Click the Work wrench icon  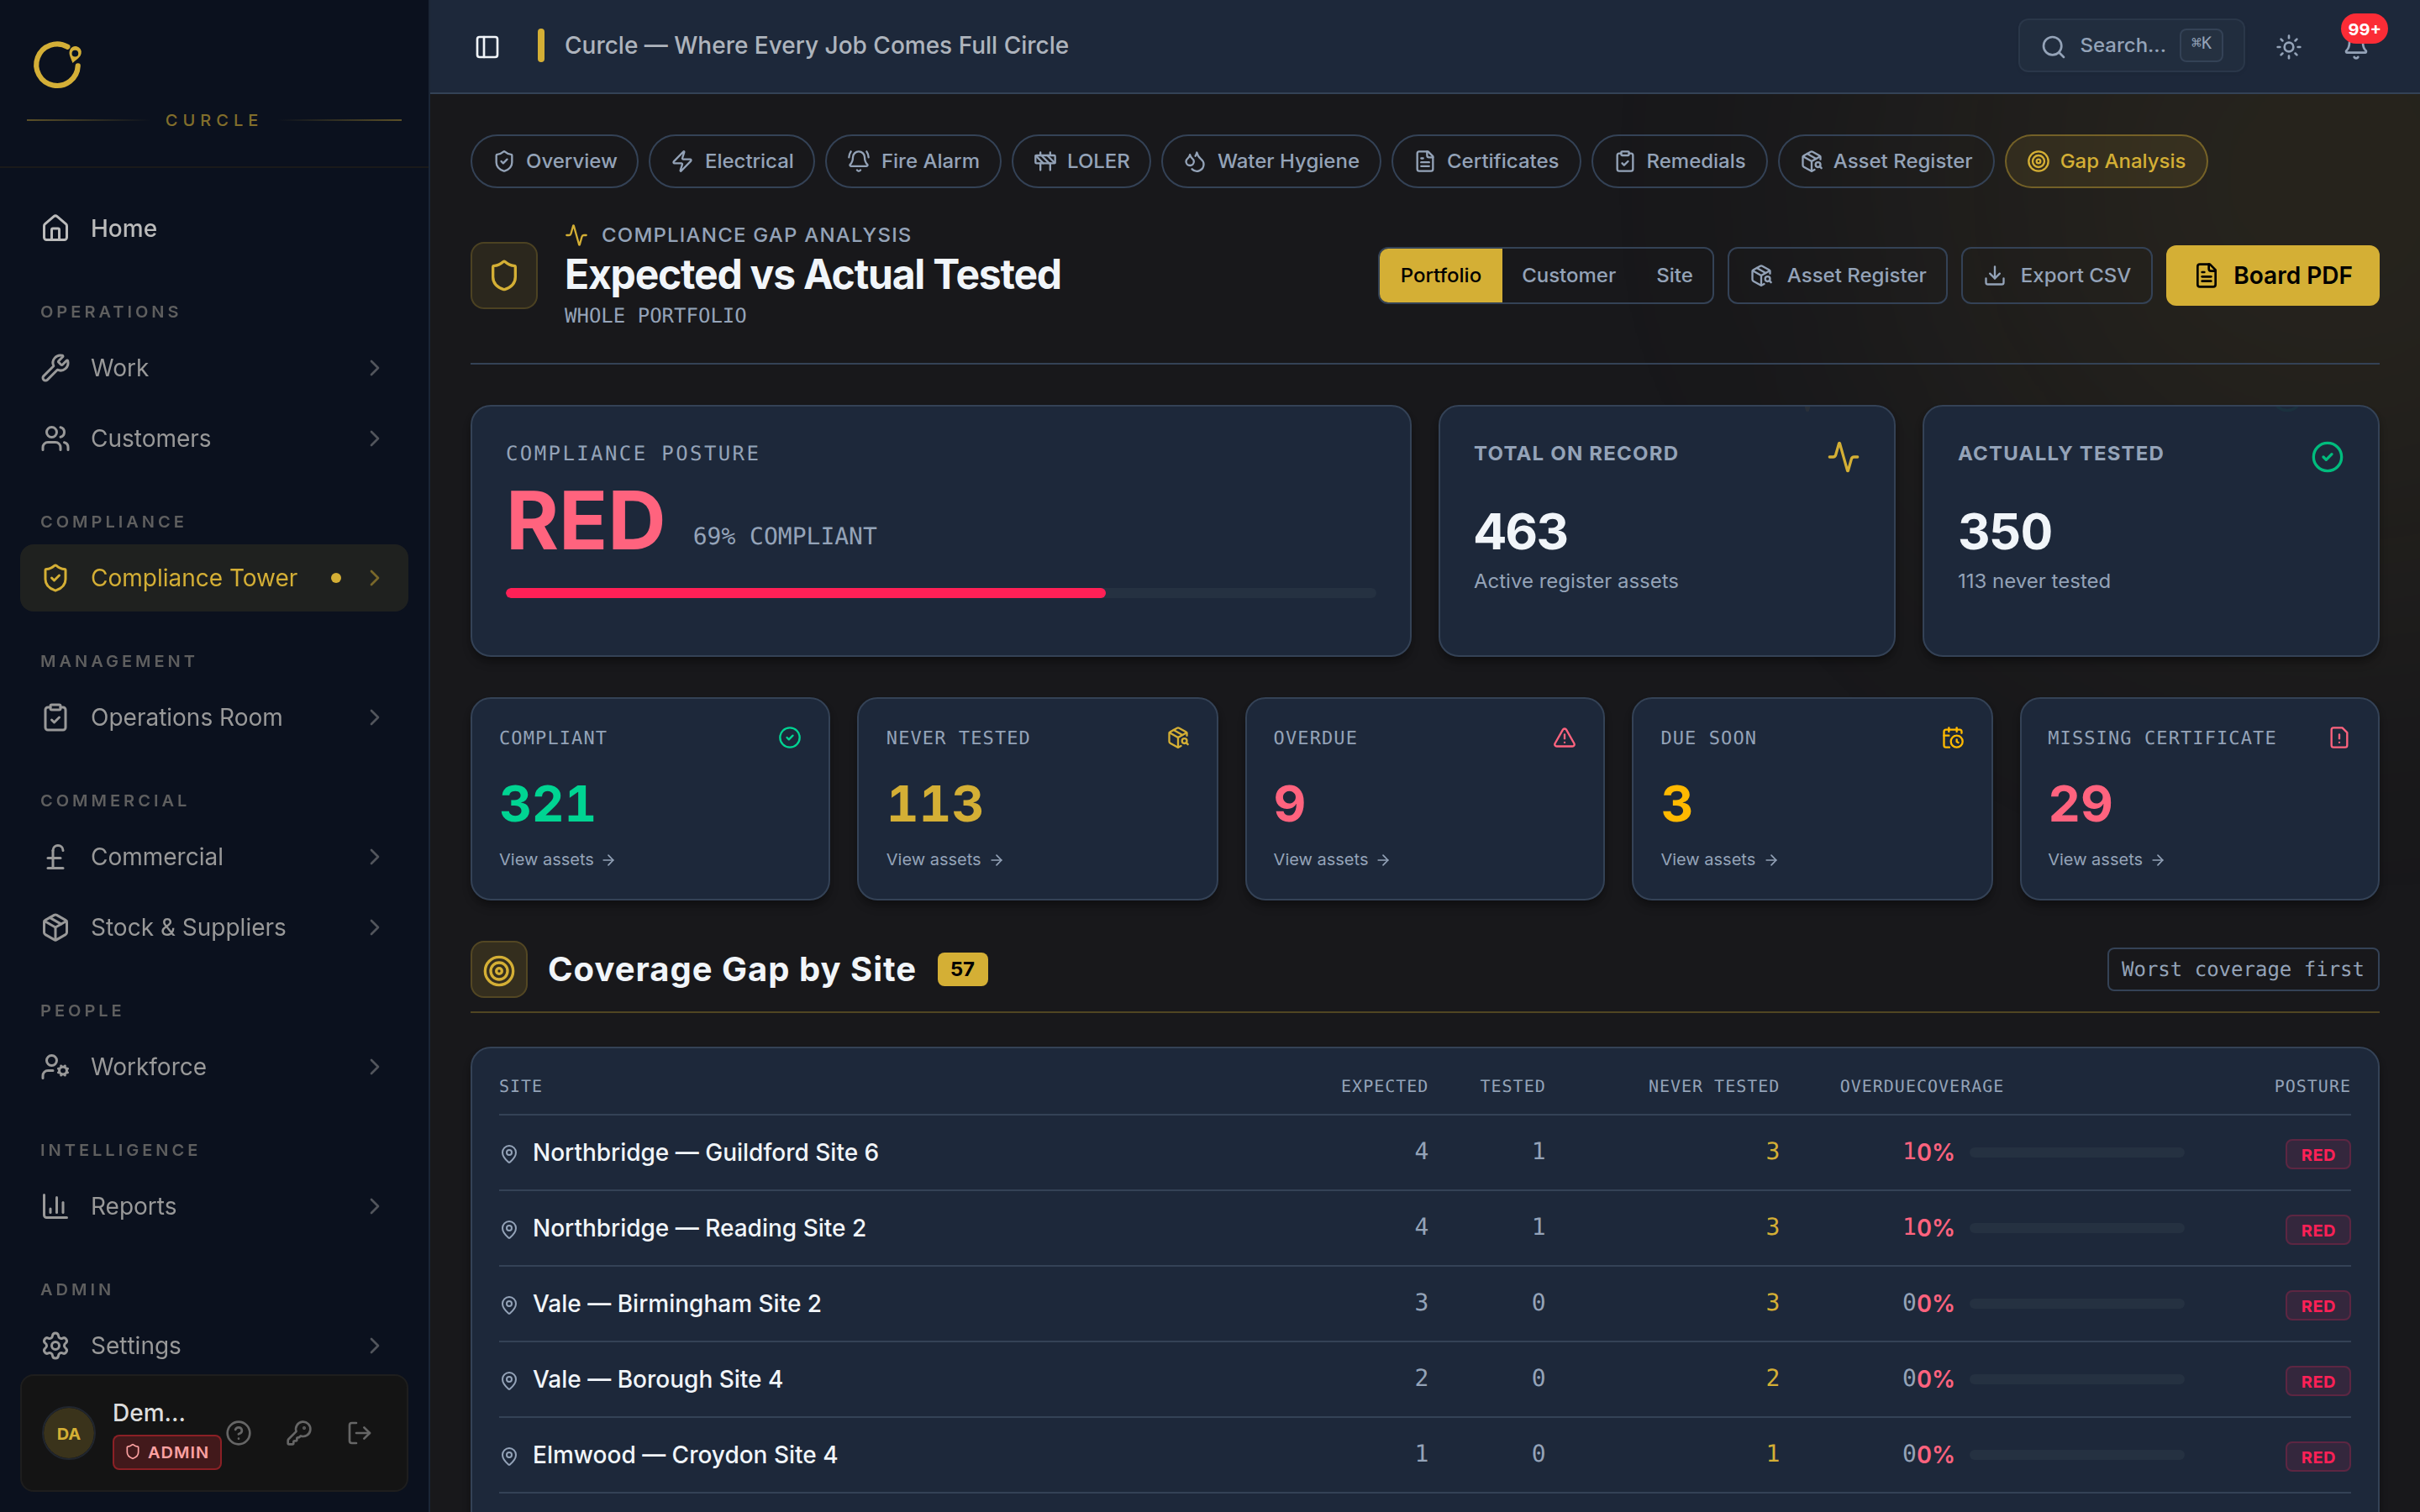[55, 368]
